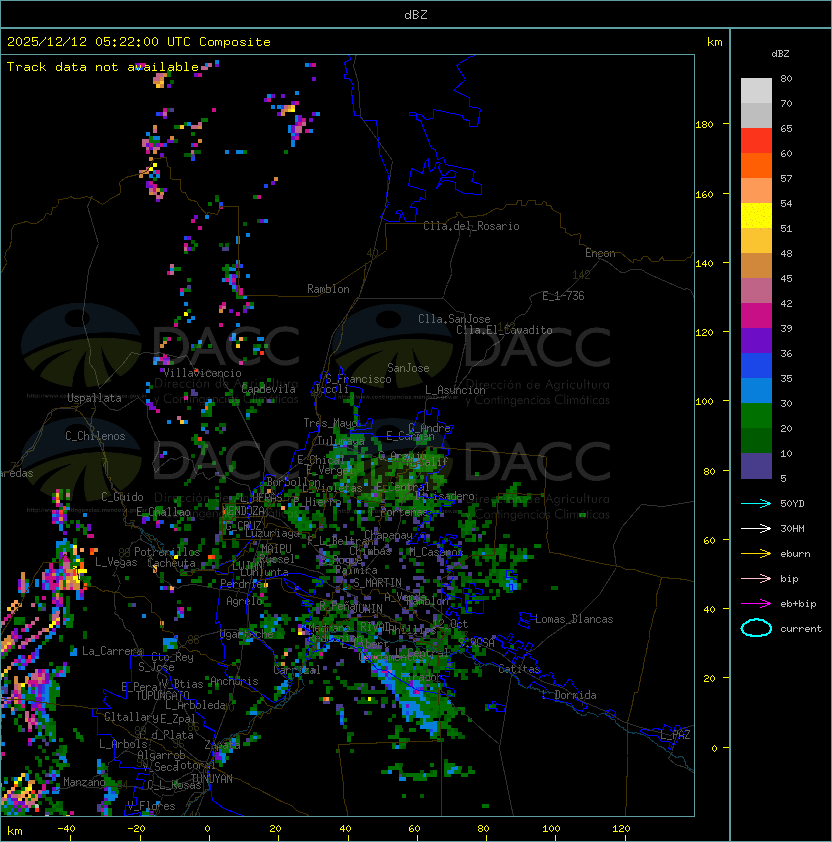832x842 pixels.
Task: Click the 'L_Dormida' map label
Action: (x=569, y=695)
